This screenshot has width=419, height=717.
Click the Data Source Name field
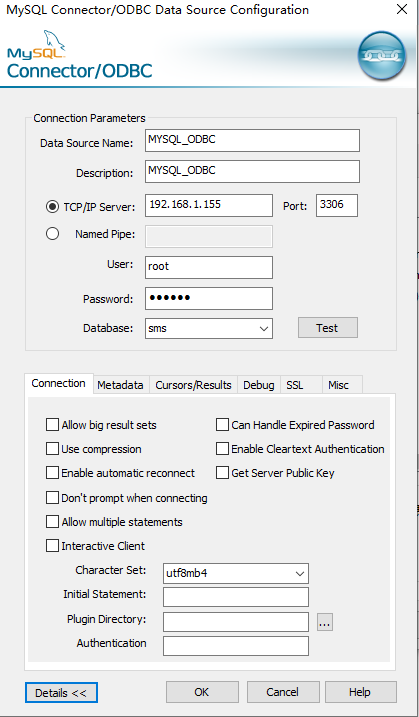(252, 140)
